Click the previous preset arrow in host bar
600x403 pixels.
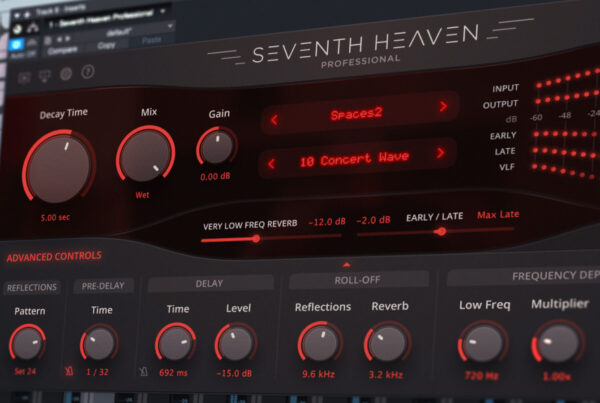pyautogui.click(x=59, y=39)
